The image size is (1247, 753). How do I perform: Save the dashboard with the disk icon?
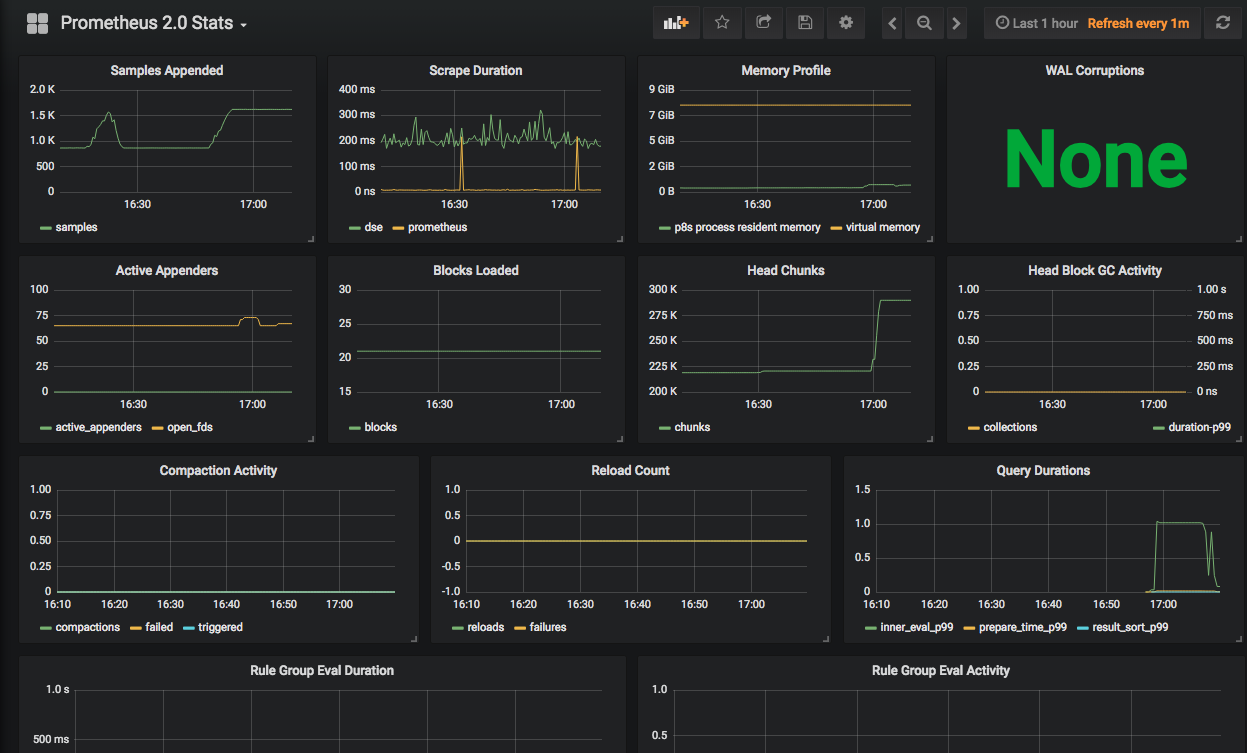tap(805, 23)
